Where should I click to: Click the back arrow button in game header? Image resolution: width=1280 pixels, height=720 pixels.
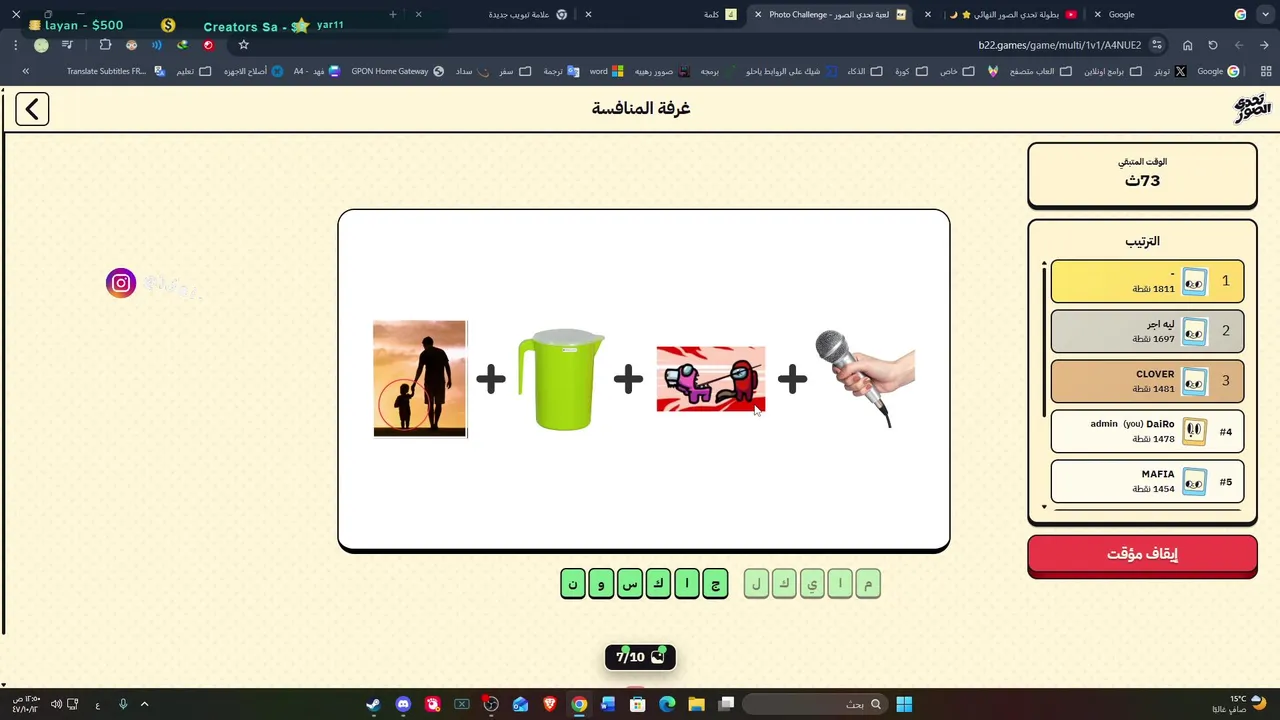32,109
